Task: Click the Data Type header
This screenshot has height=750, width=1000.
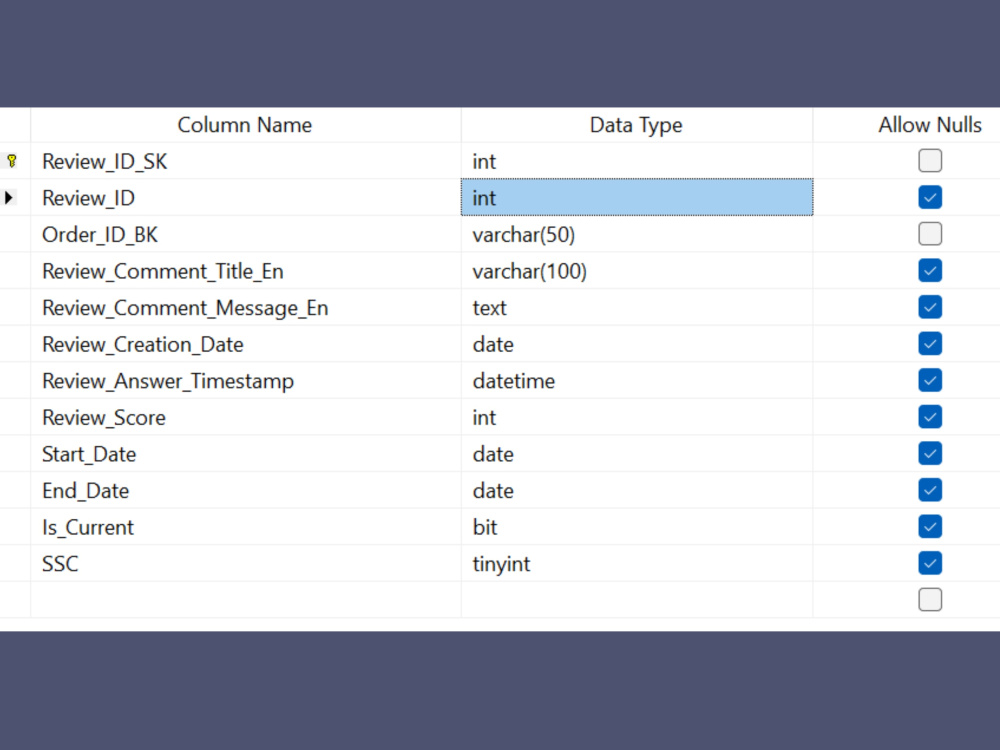Action: (637, 125)
